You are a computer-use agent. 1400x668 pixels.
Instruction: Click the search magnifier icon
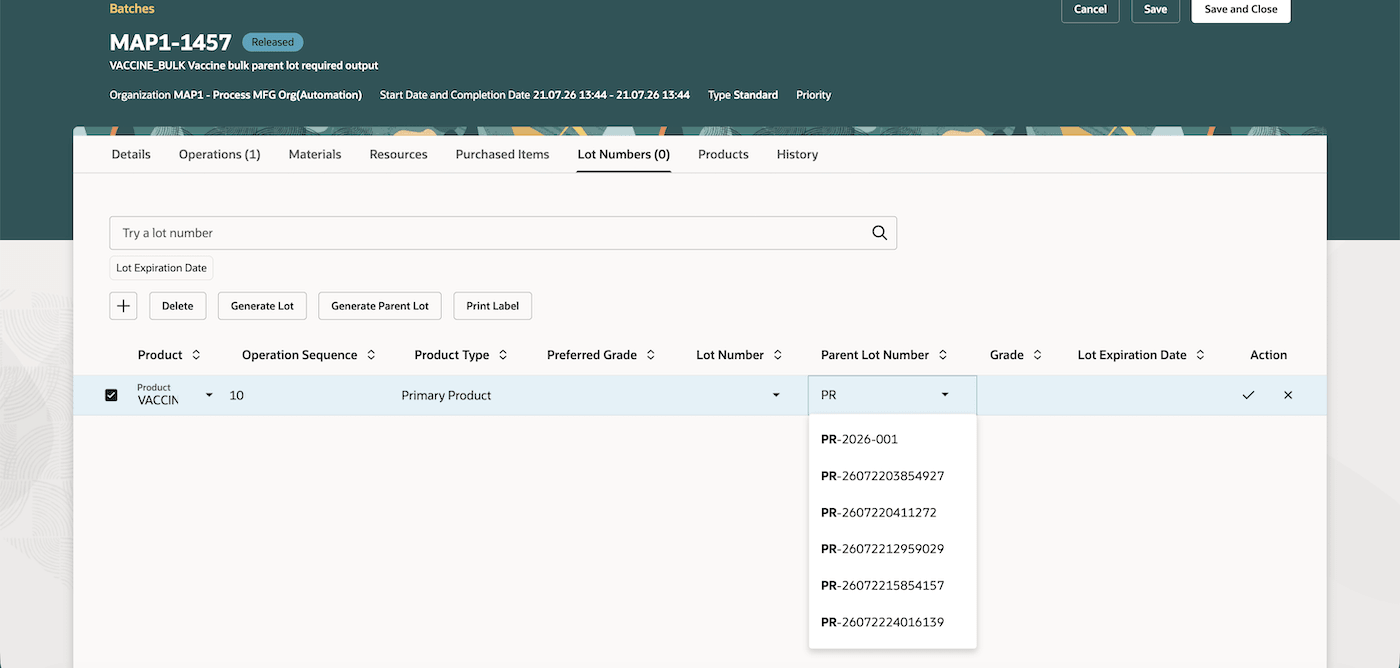coord(879,233)
